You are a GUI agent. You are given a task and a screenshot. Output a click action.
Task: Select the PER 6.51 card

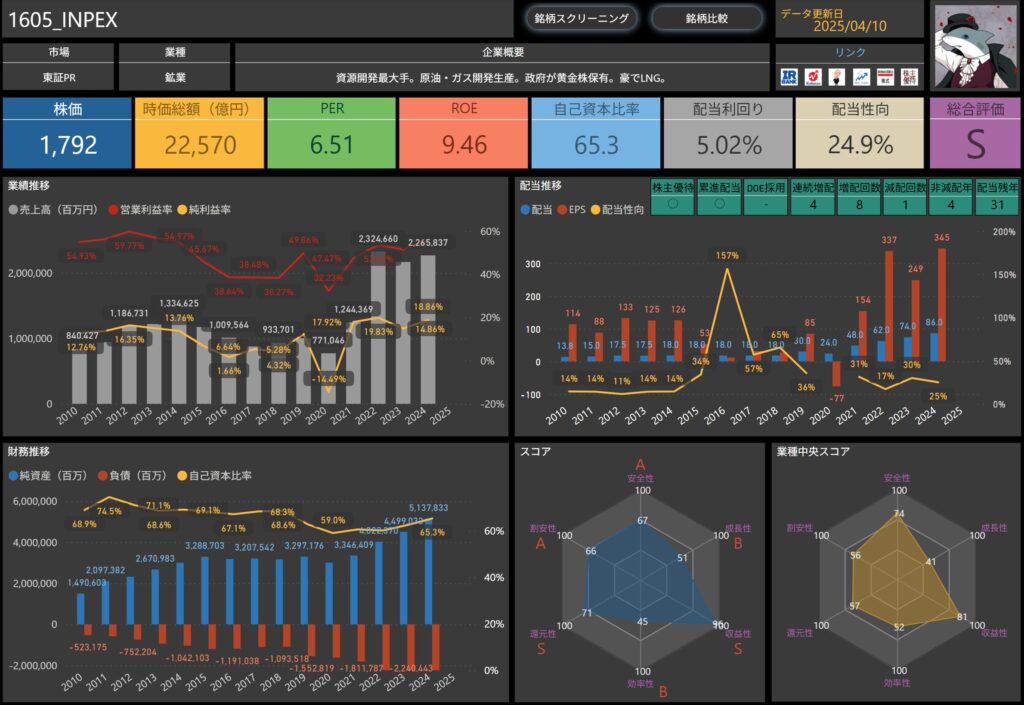pyautogui.click(x=332, y=133)
